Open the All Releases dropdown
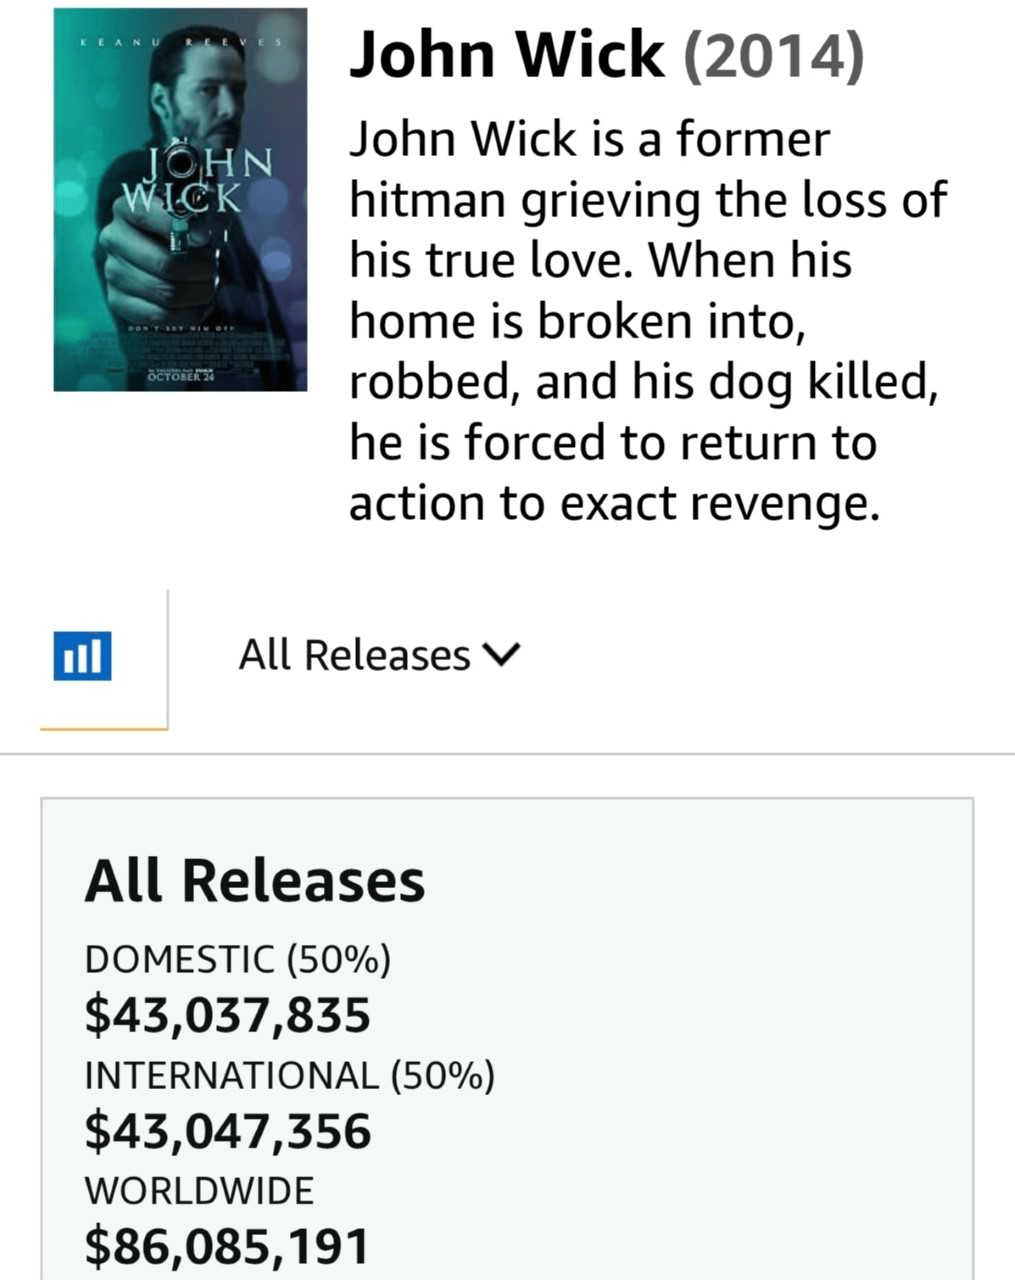The image size is (1015, 1280). click(x=380, y=656)
